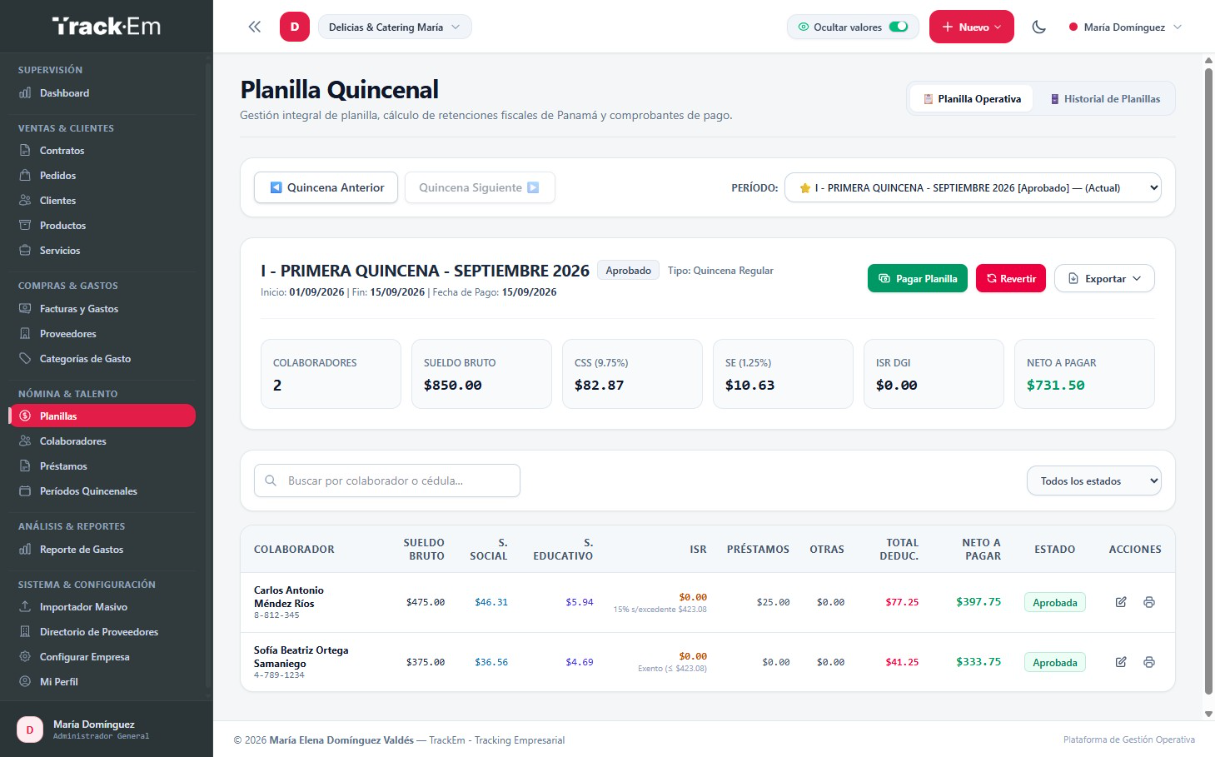
Task: Click the Quincena Anterior button
Action: pos(326,187)
